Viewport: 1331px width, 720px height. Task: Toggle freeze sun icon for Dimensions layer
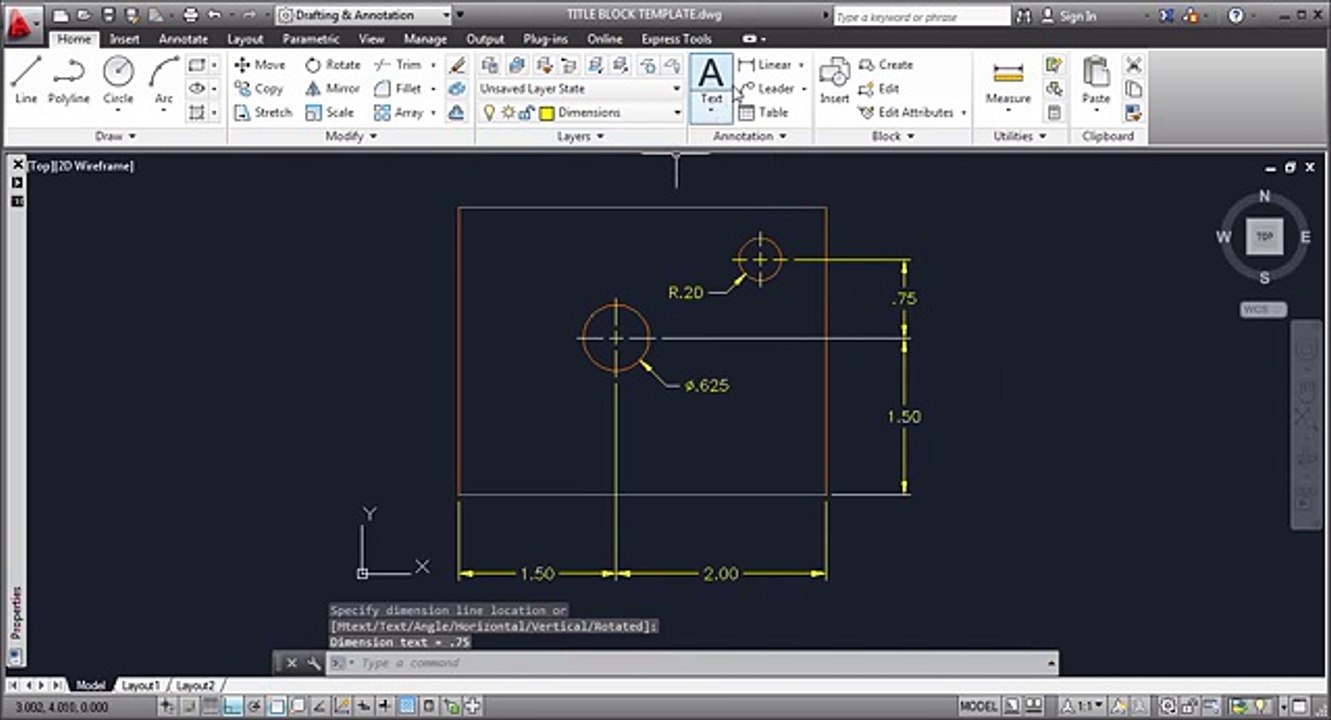[x=507, y=112]
